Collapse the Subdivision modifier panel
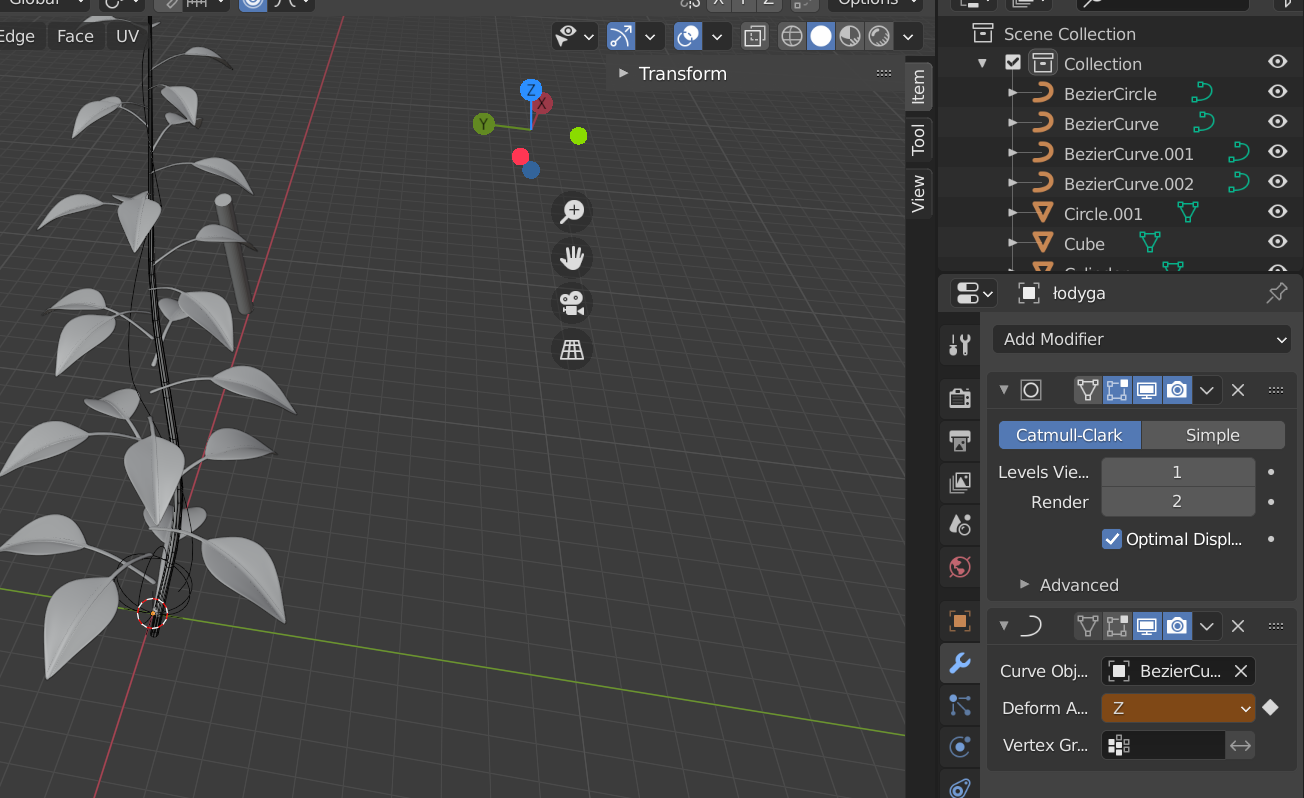This screenshot has height=798, width=1304. 1004,390
